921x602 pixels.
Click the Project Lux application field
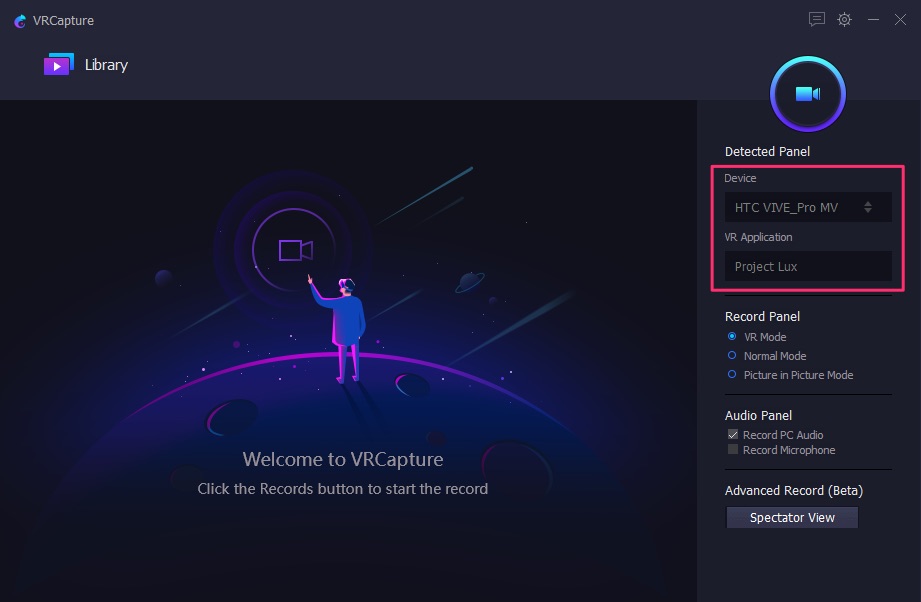808,266
